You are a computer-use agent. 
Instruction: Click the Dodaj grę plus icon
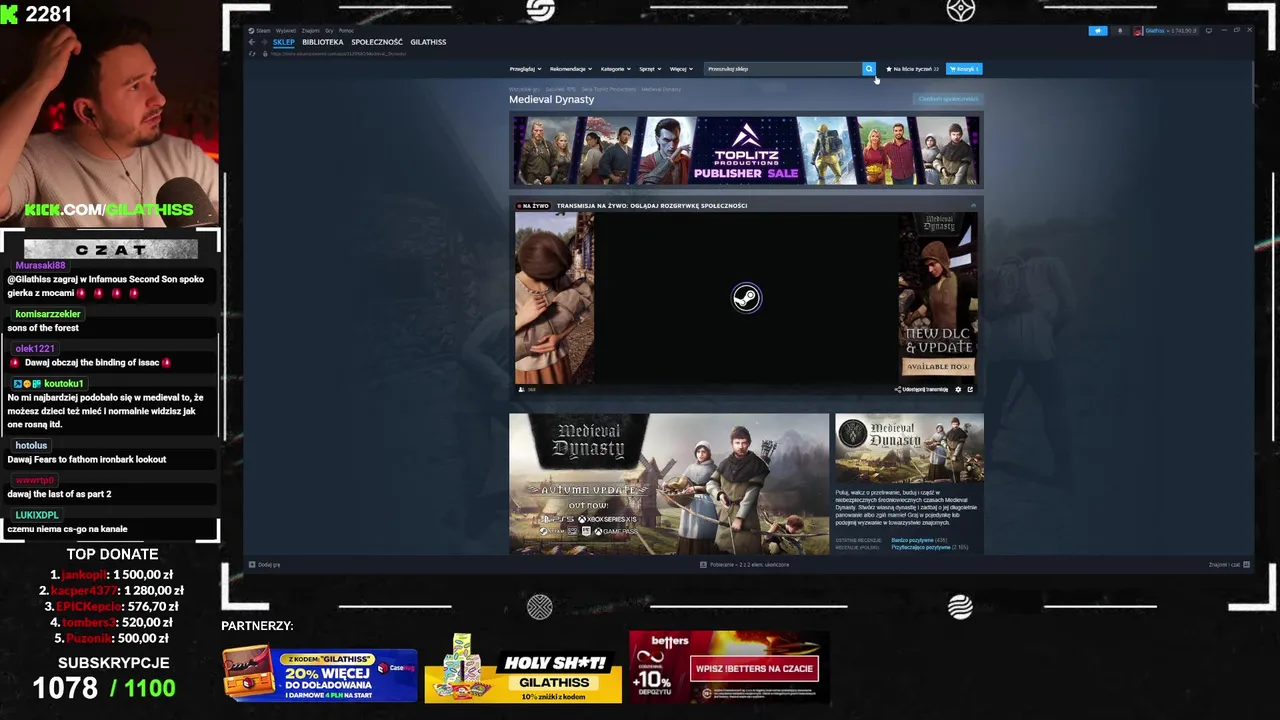[x=252, y=564]
